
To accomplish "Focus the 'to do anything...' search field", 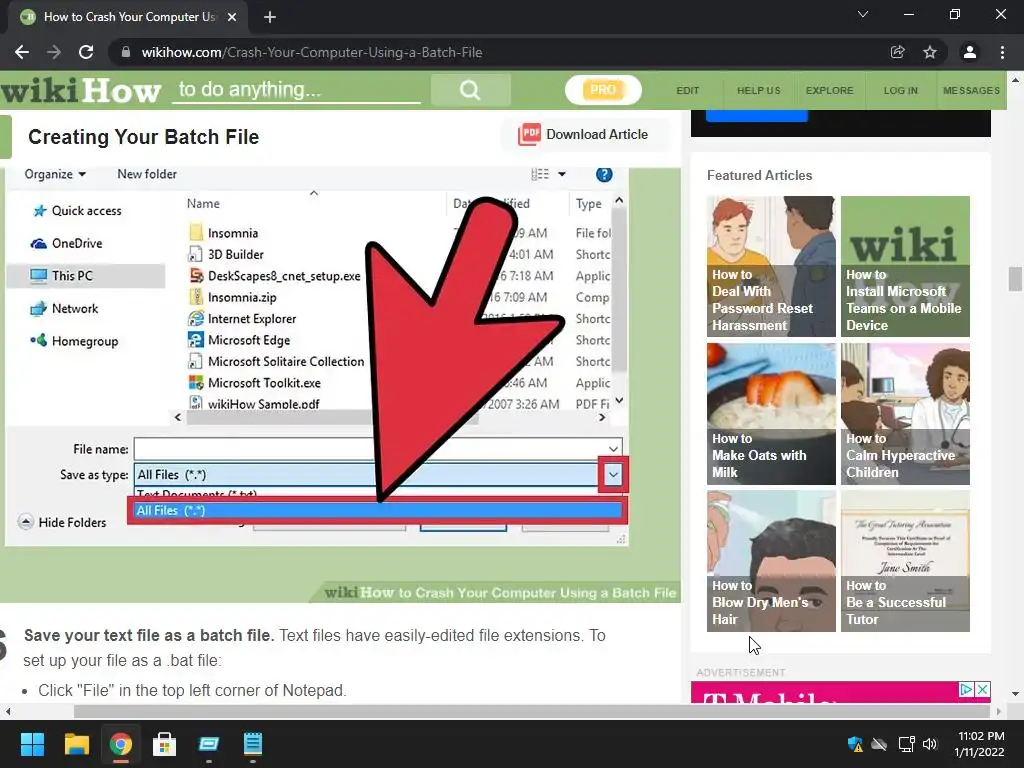I will pyautogui.click(x=296, y=90).
